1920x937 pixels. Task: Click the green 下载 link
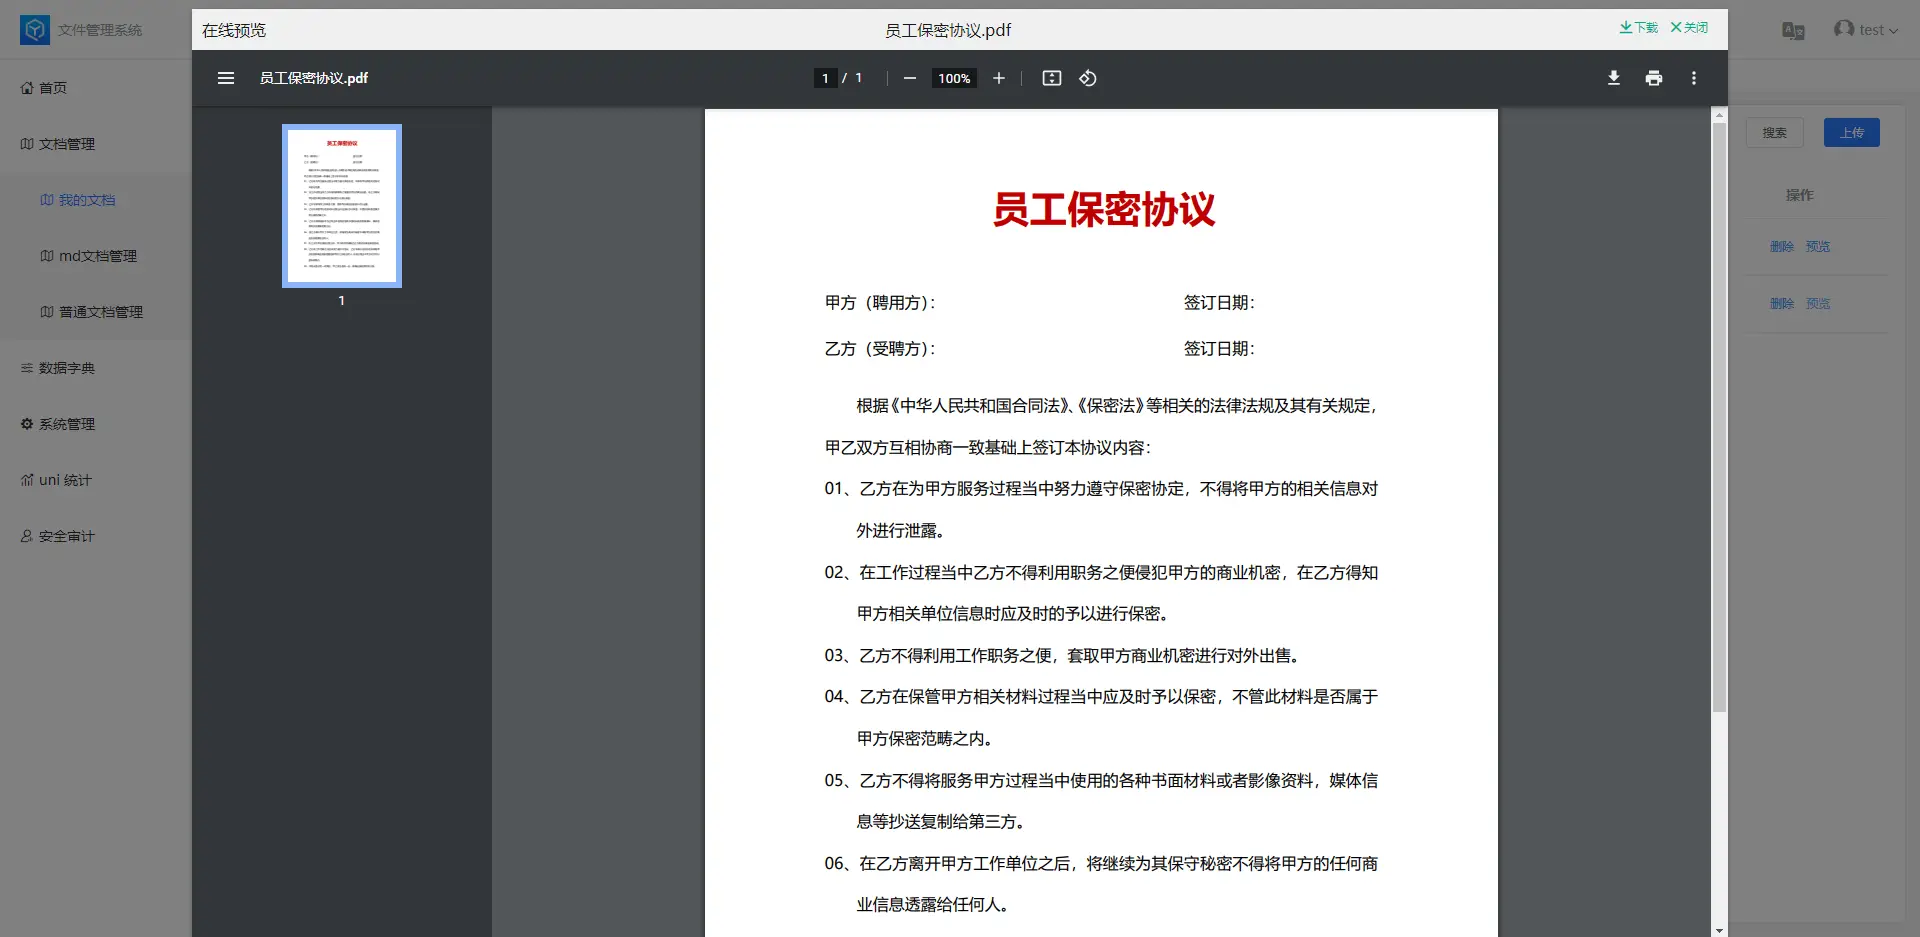[1638, 28]
